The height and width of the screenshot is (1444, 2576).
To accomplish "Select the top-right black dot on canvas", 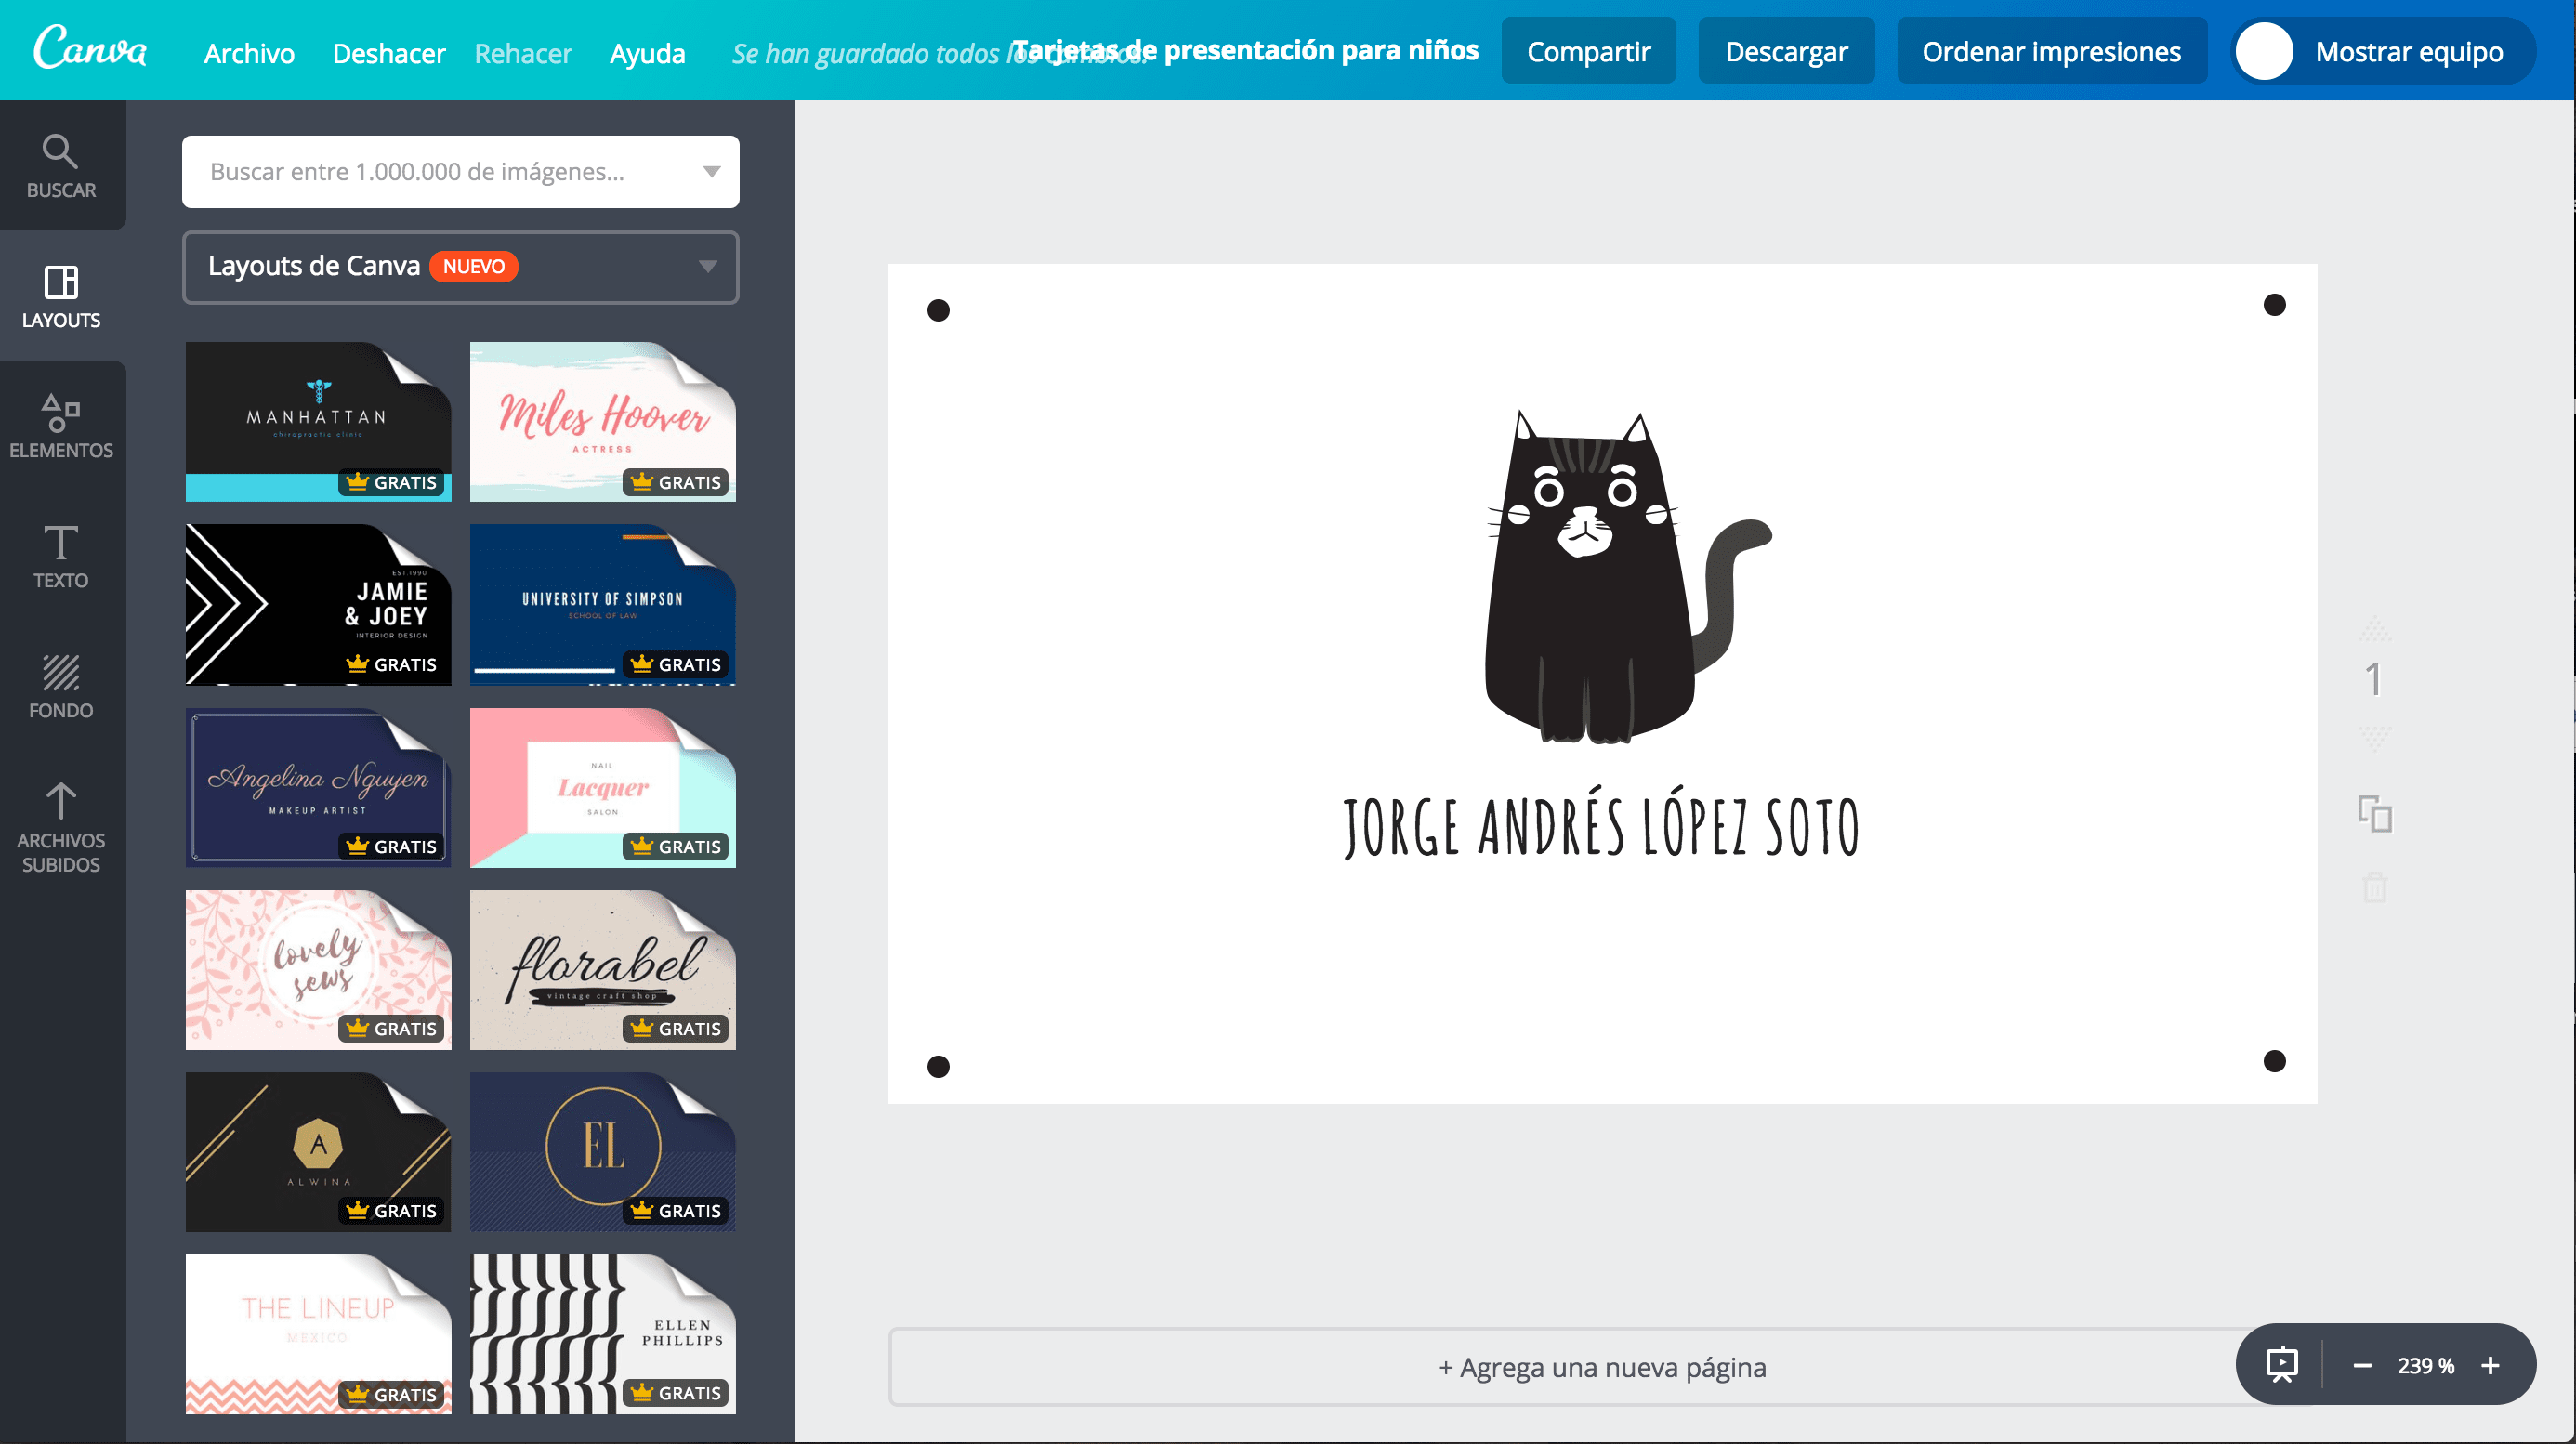I will pos(2274,304).
